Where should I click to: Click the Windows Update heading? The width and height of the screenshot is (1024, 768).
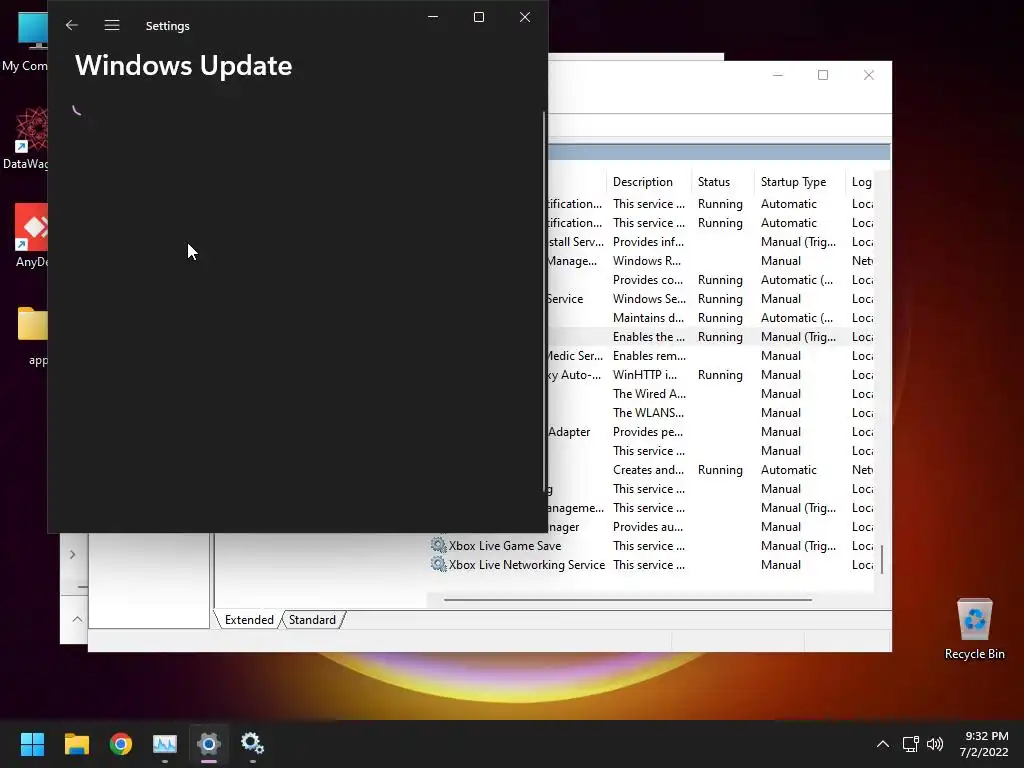pyautogui.click(x=184, y=65)
